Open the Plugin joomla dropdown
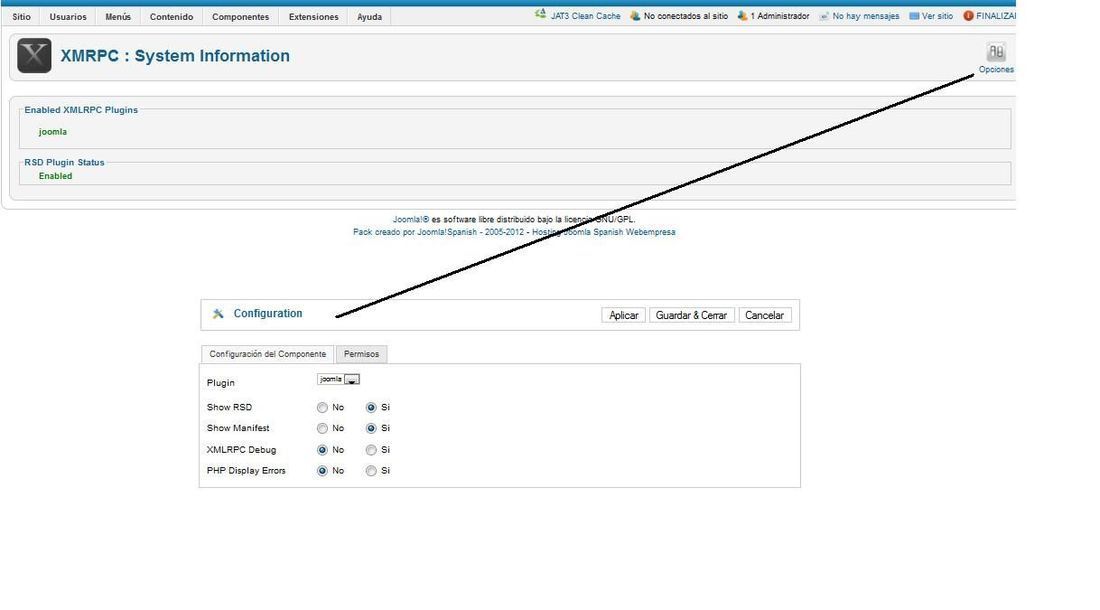 tap(339, 379)
